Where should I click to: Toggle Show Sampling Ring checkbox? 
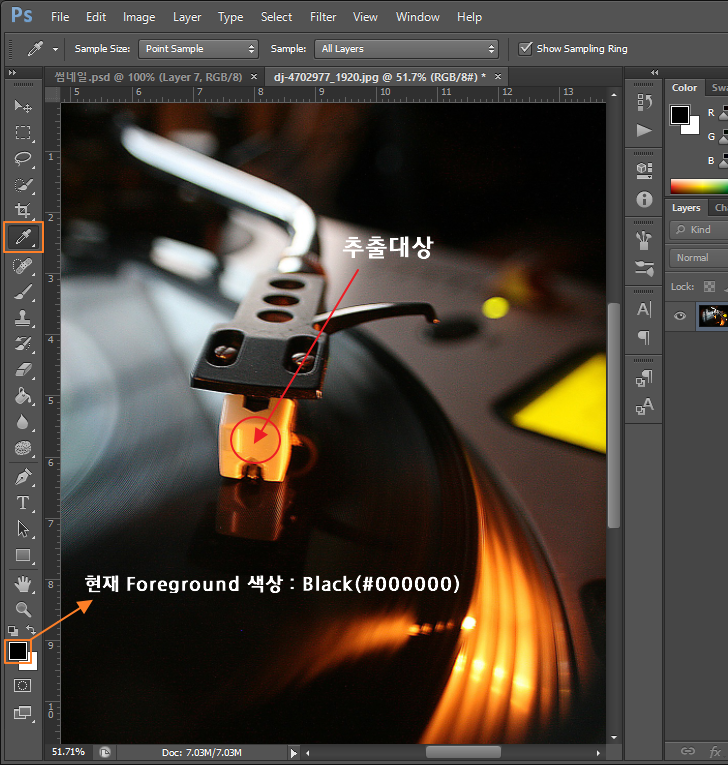(x=525, y=48)
